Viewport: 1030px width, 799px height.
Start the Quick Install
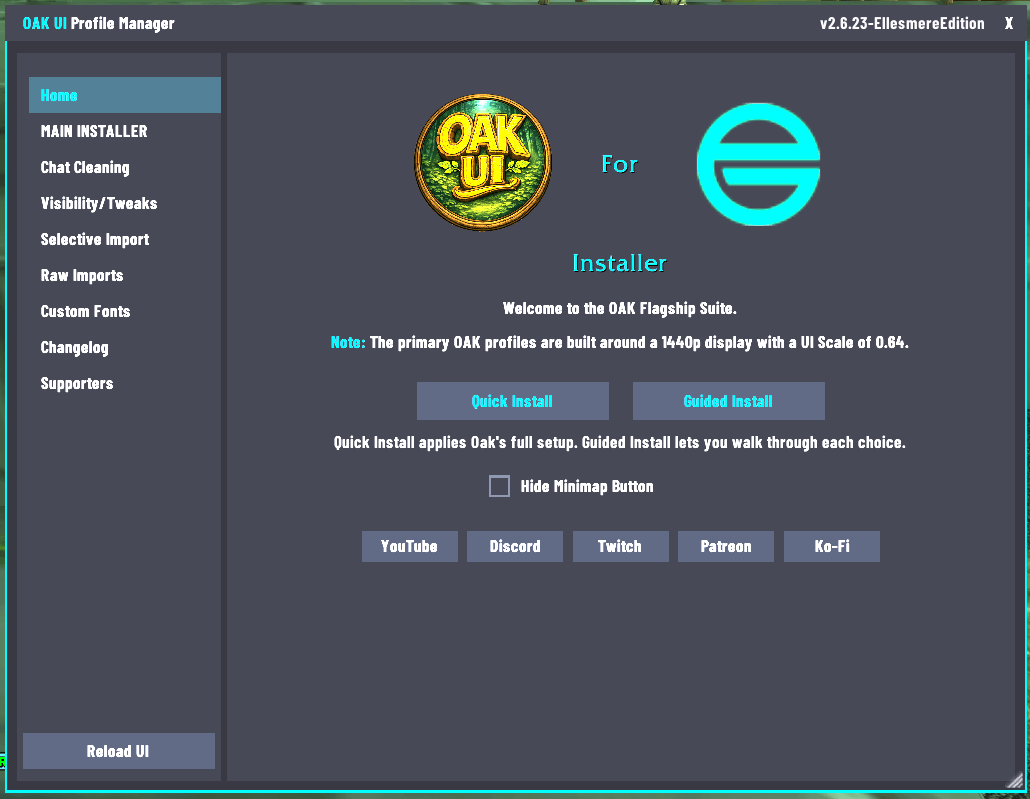tap(512, 401)
